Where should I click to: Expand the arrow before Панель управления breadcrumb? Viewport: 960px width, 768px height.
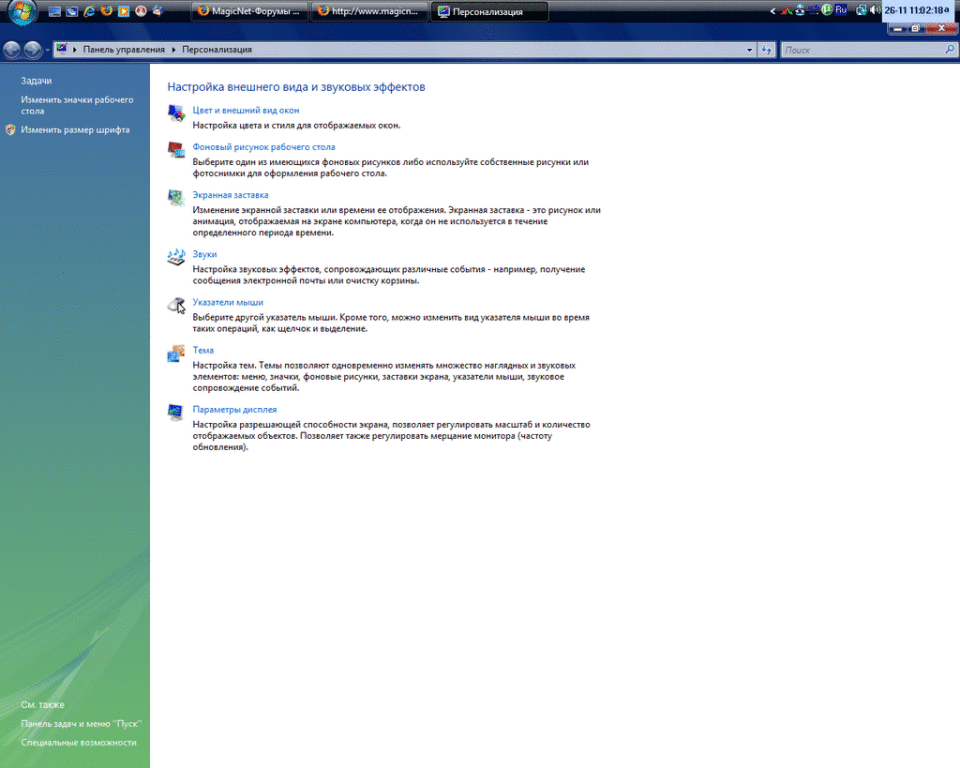pyautogui.click(x=75, y=50)
